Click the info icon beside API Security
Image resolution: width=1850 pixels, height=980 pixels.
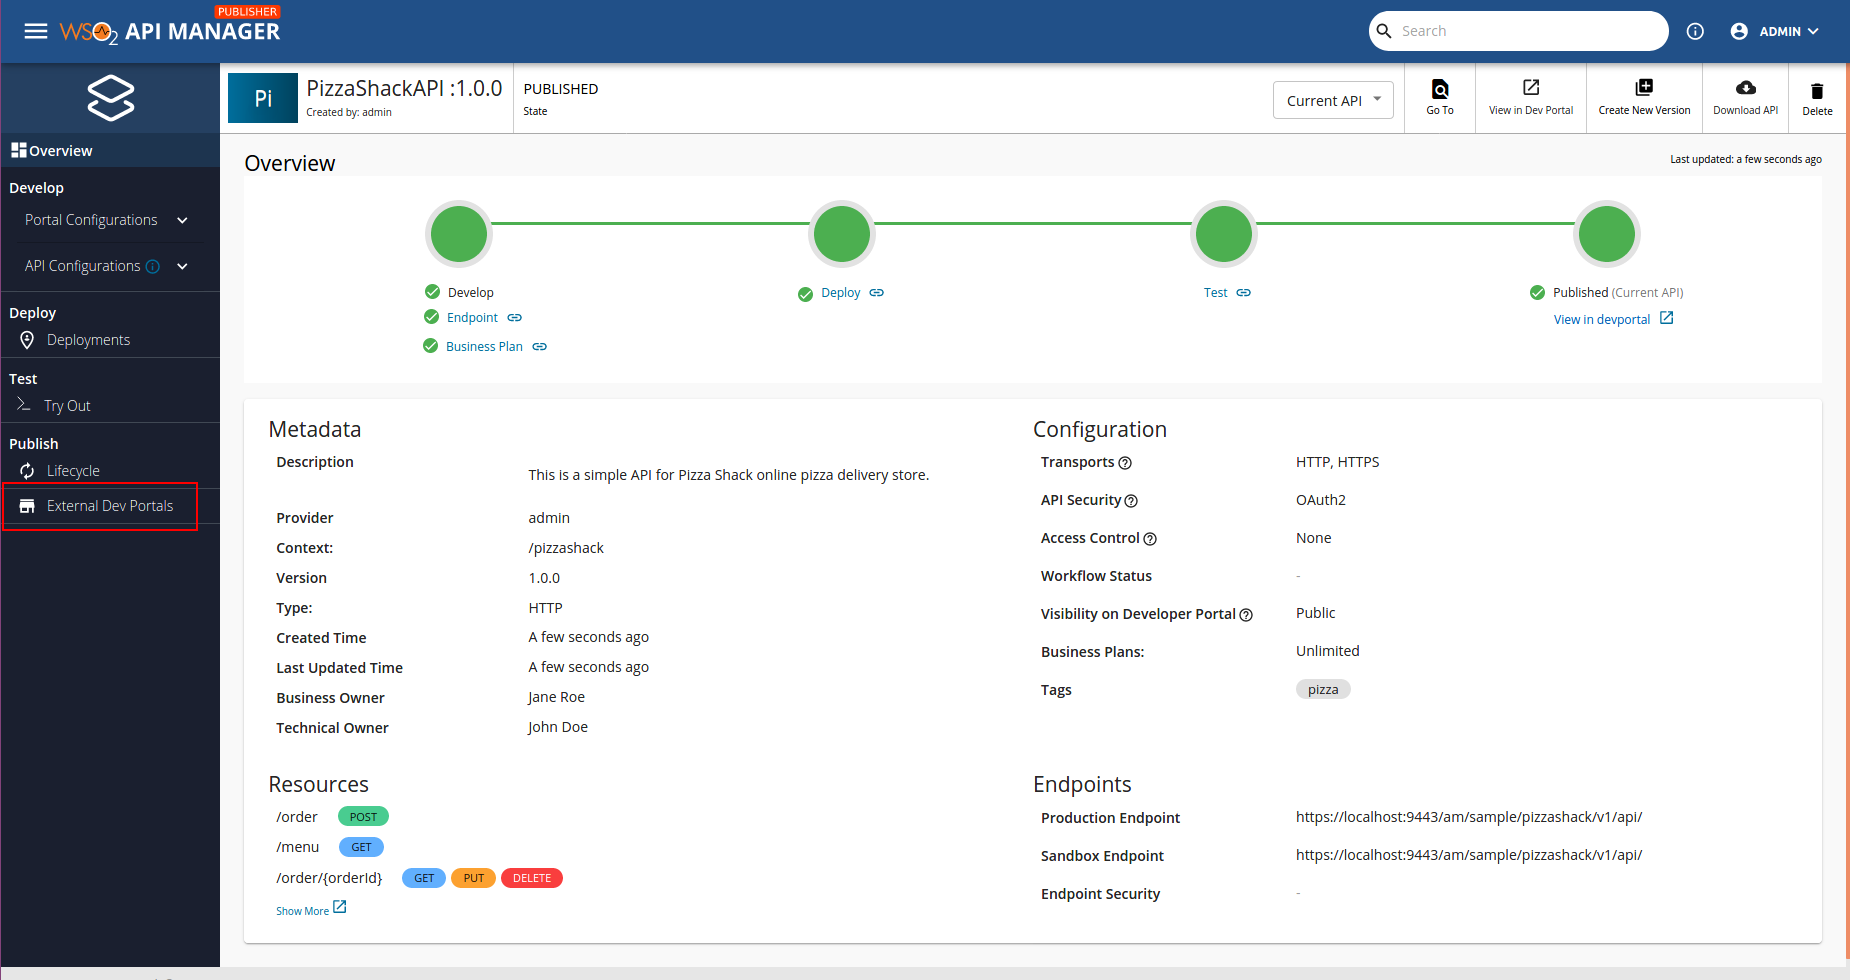click(x=1131, y=500)
